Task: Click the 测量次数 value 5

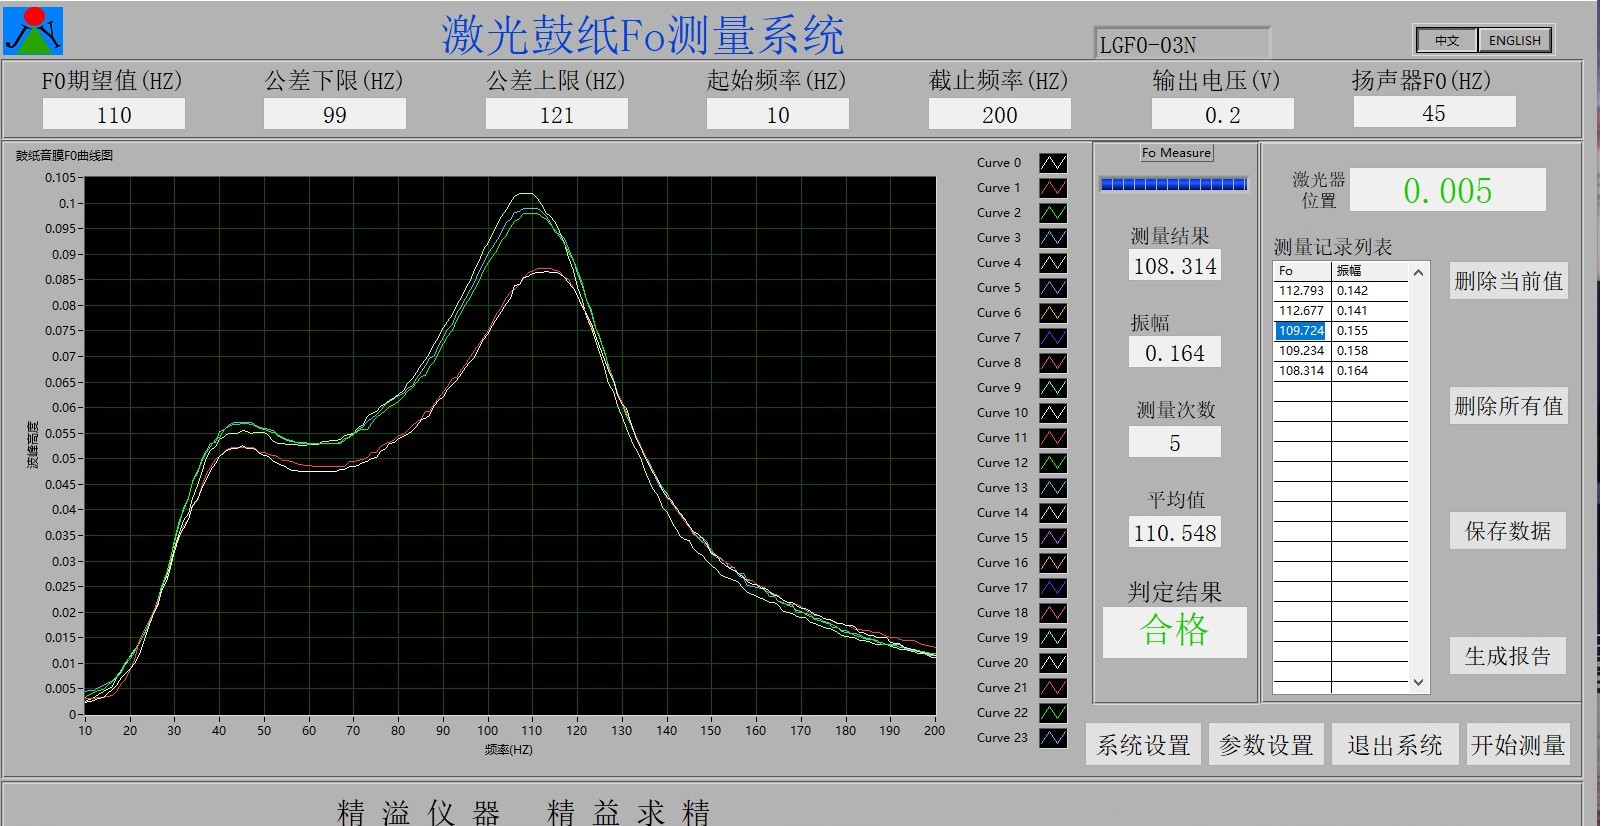Action: [1175, 442]
